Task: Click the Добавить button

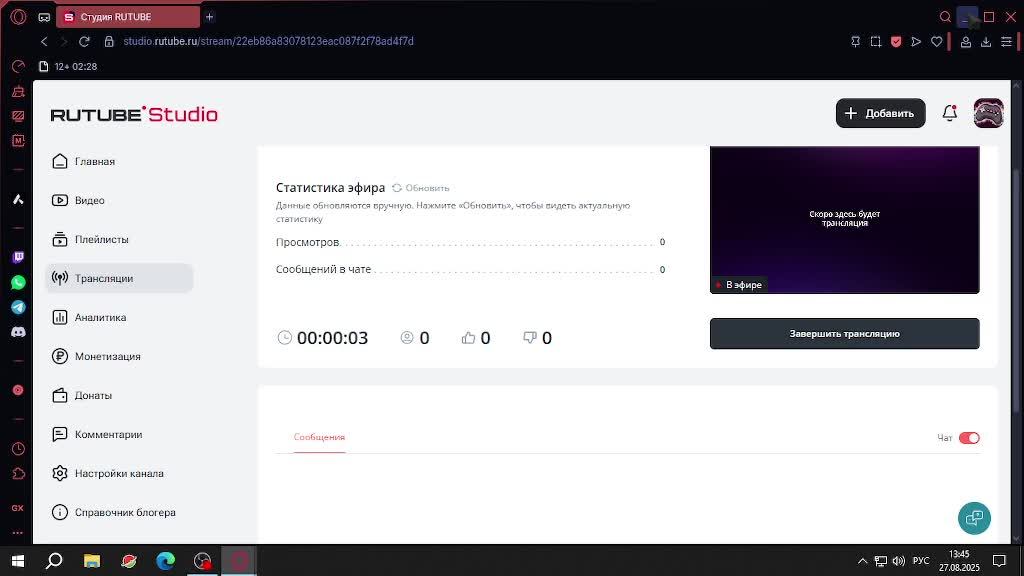Action: pos(880,113)
